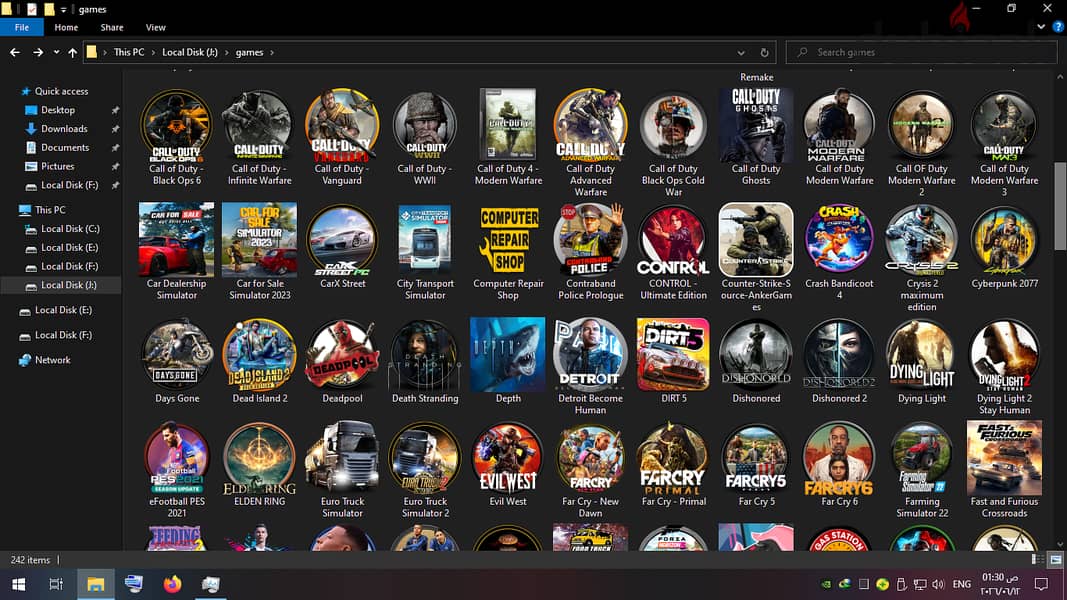This screenshot has height=600, width=1067.
Task: Select the DIRT 5 icon
Action: [673, 354]
